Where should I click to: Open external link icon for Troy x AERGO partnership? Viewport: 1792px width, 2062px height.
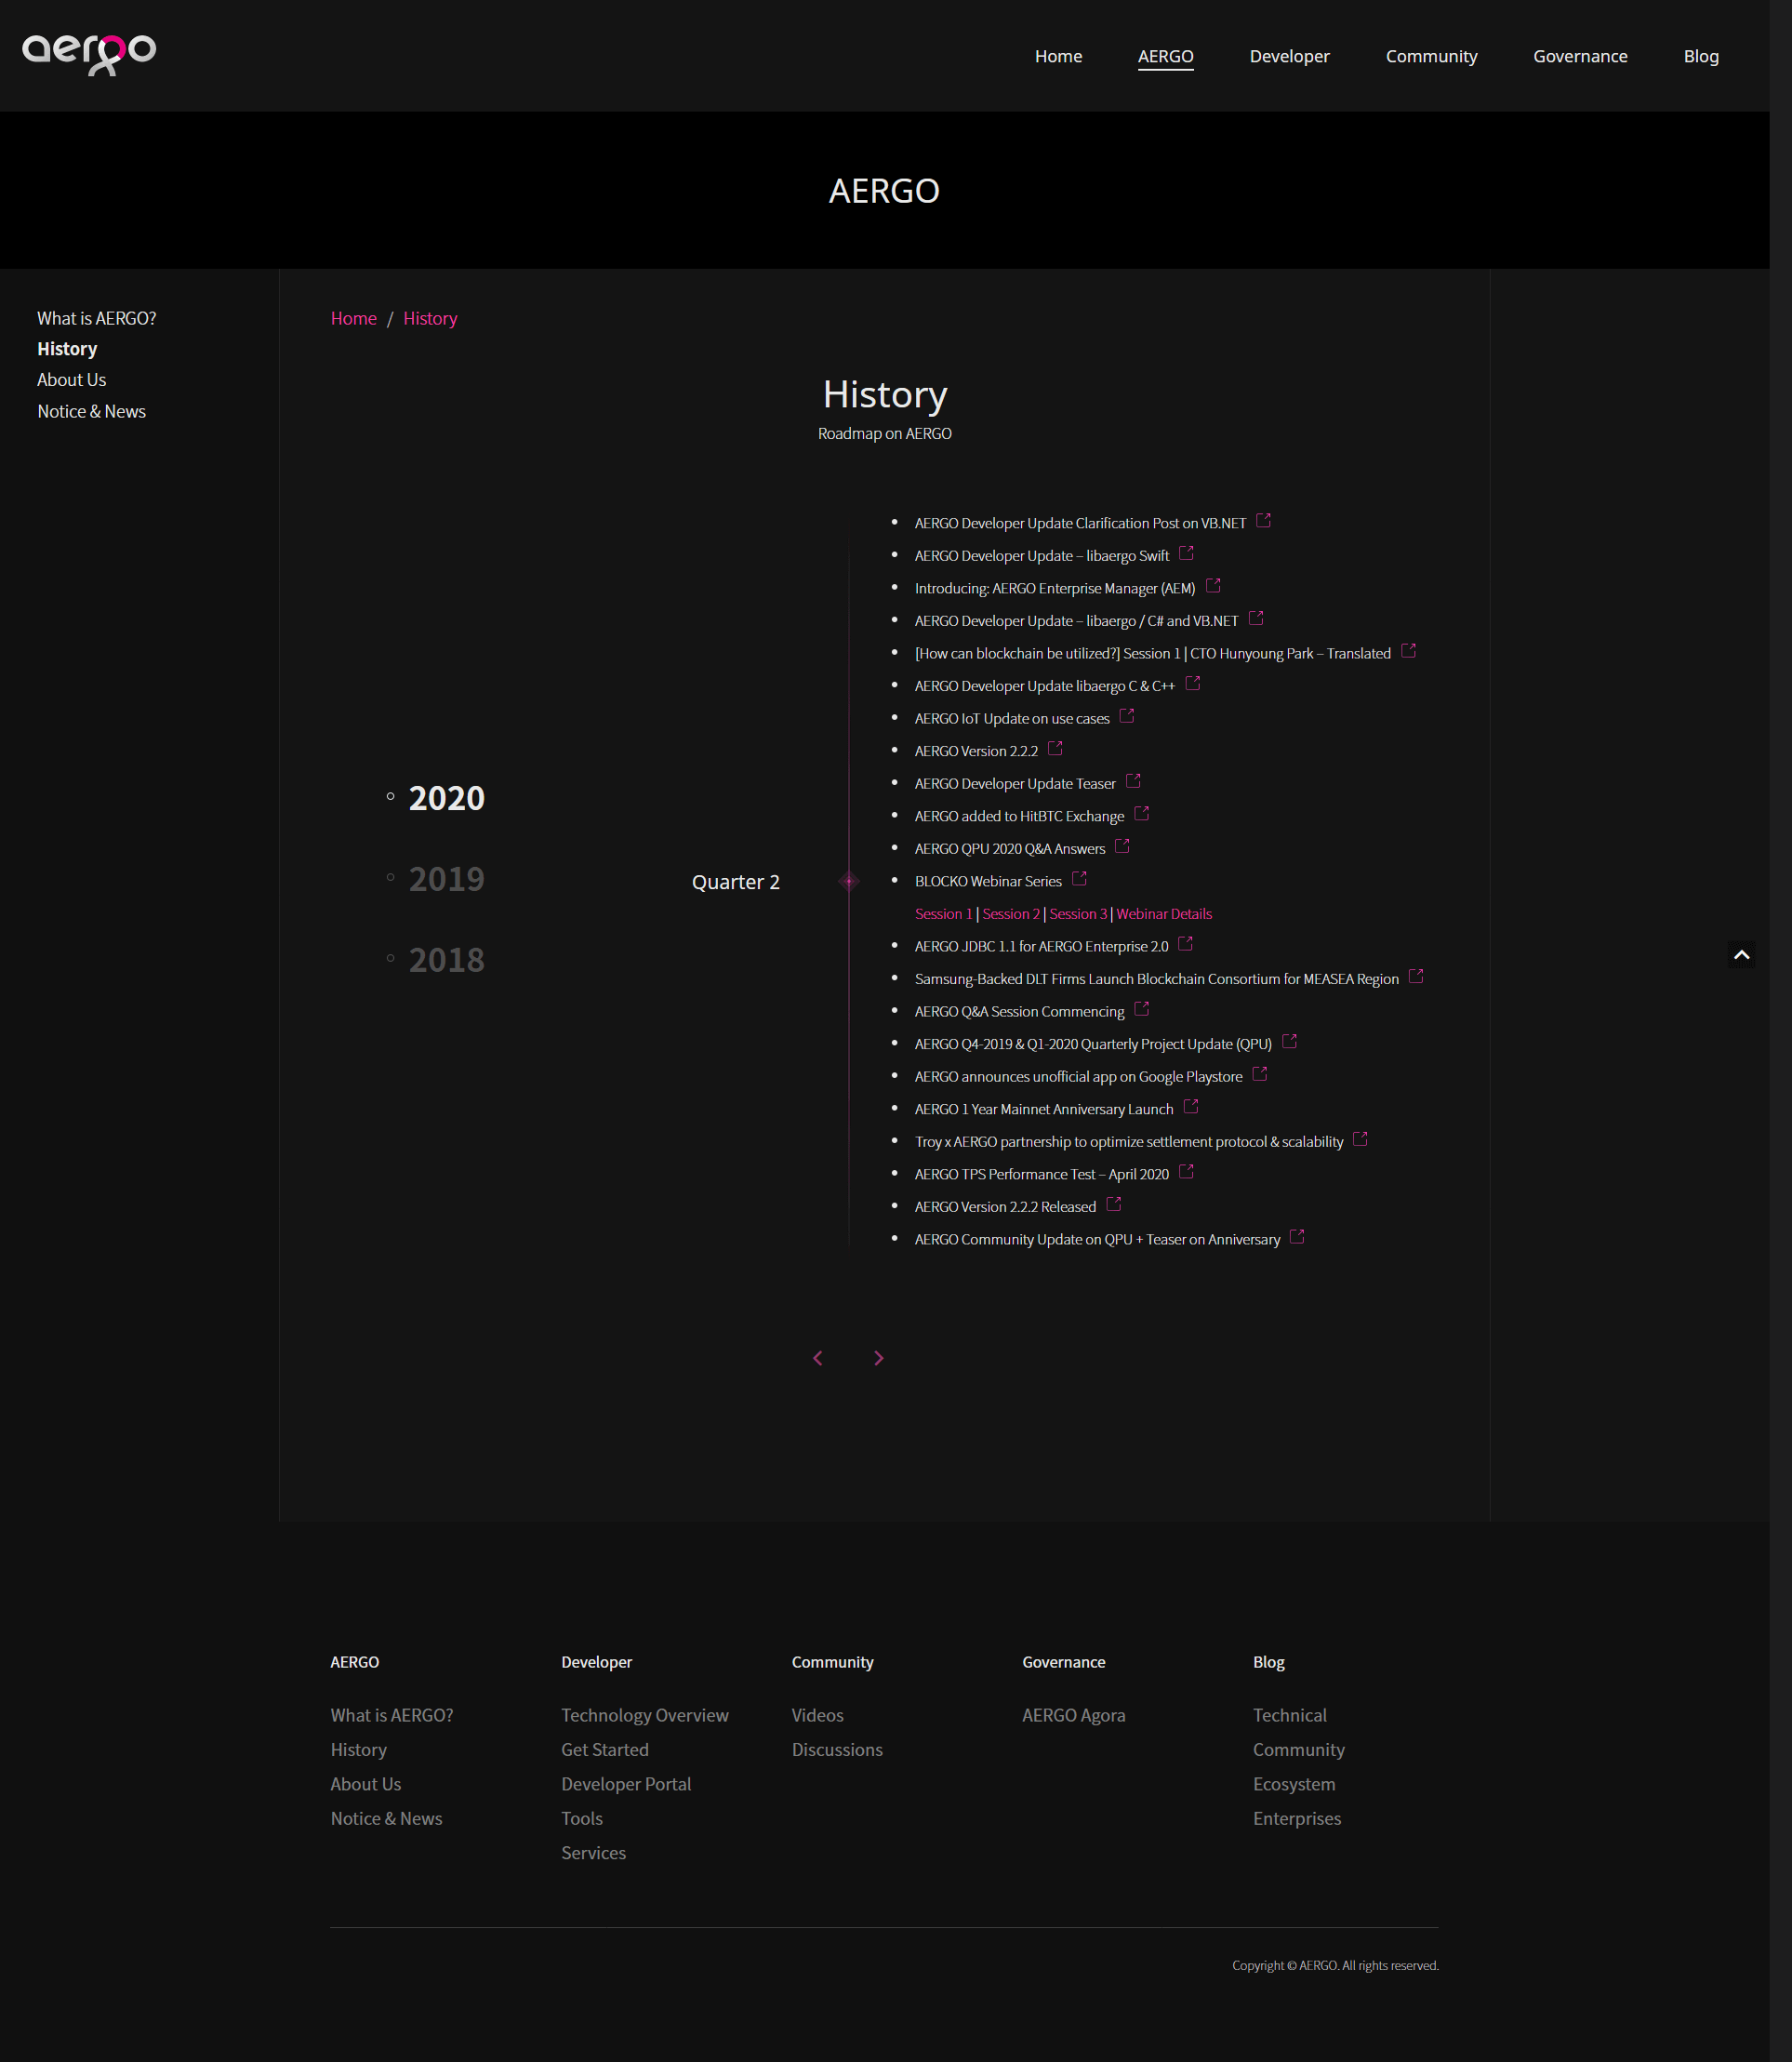pos(1361,1139)
